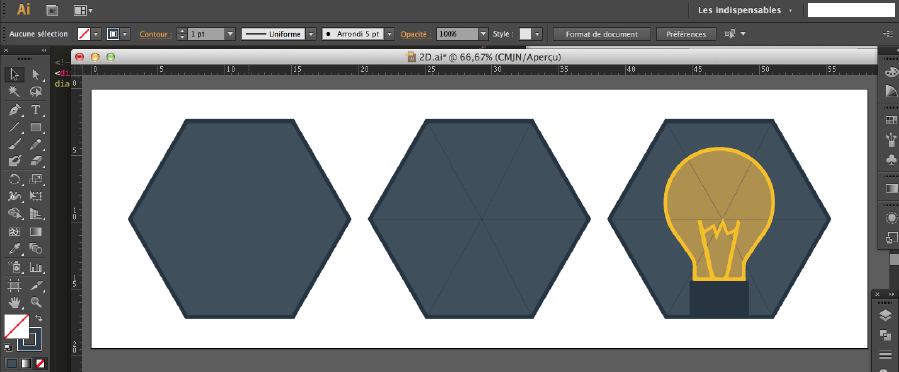Select the Direct Selection tool
Screen dimensions: 899x372
pyautogui.click(x=36, y=75)
